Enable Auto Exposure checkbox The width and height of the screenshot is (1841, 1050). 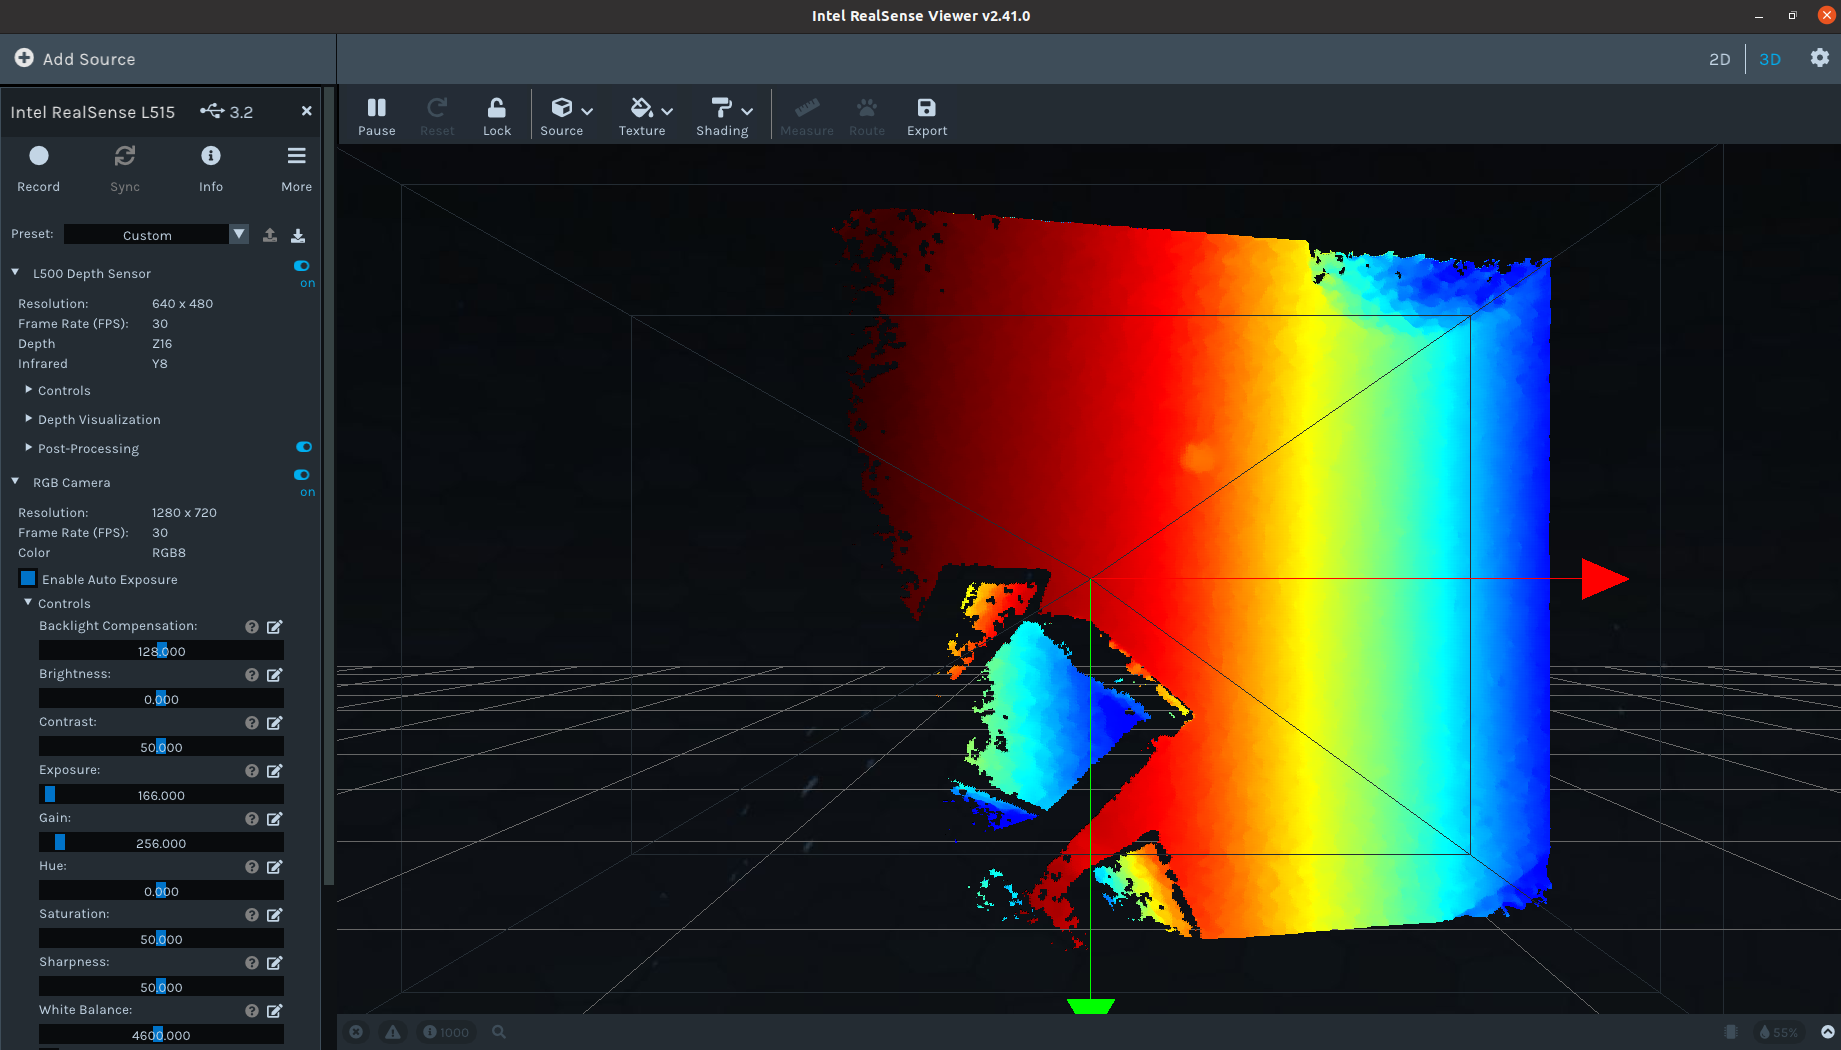[27, 579]
